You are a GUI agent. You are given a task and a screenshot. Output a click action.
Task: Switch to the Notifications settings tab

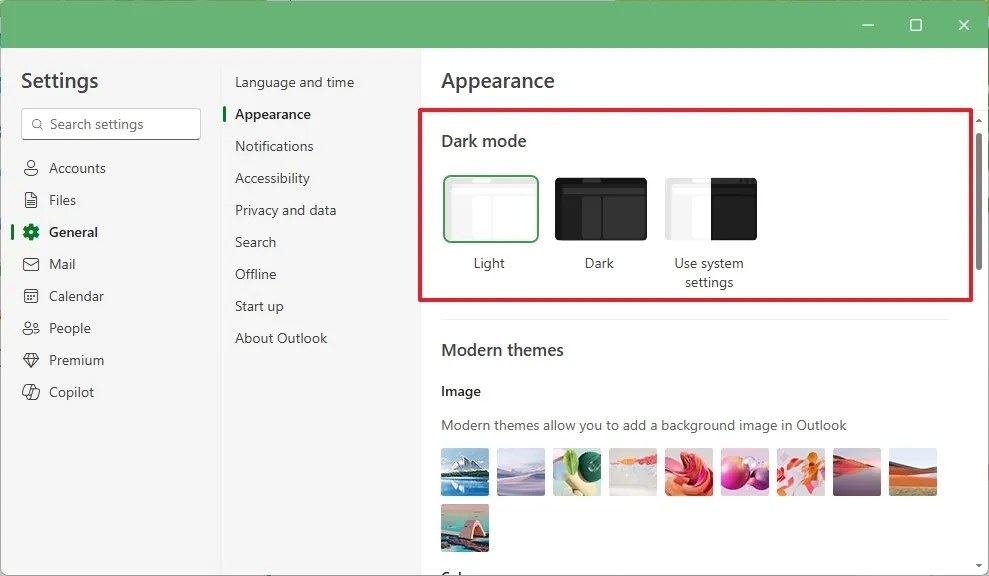(x=272, y=146)
